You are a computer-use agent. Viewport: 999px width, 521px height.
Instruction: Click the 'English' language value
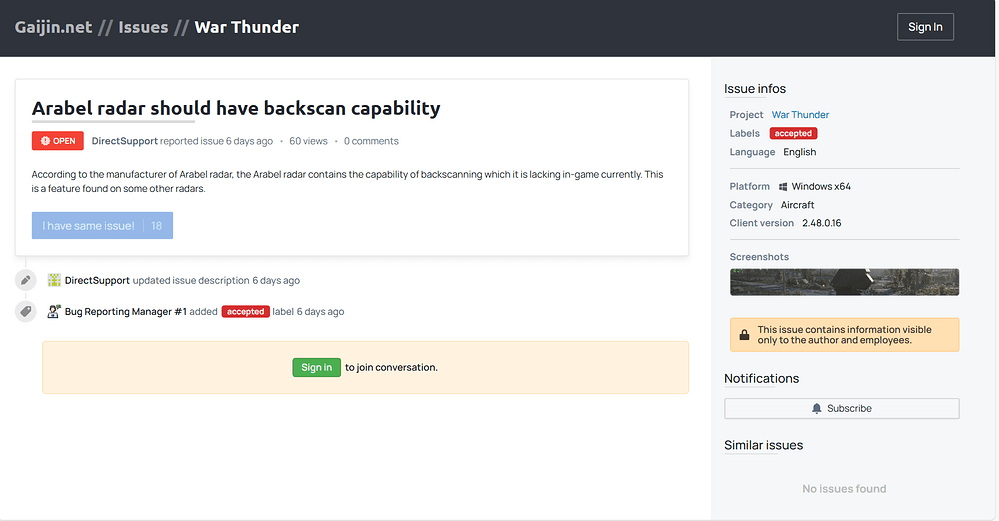[800, 152]
